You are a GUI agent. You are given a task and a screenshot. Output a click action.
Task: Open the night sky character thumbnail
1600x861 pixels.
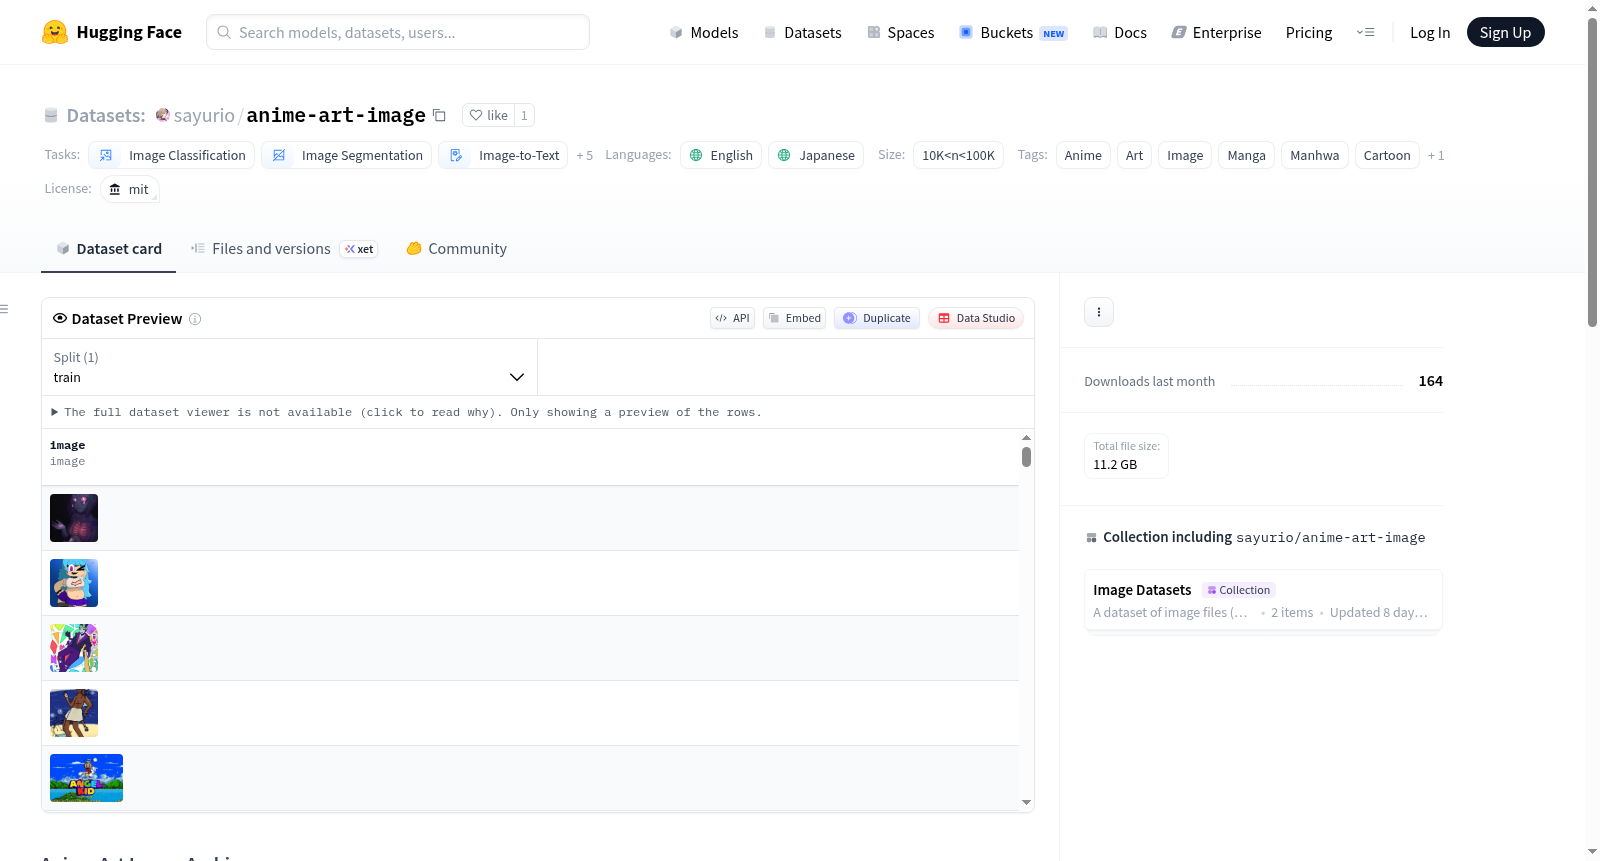click(x=74, y=713)
